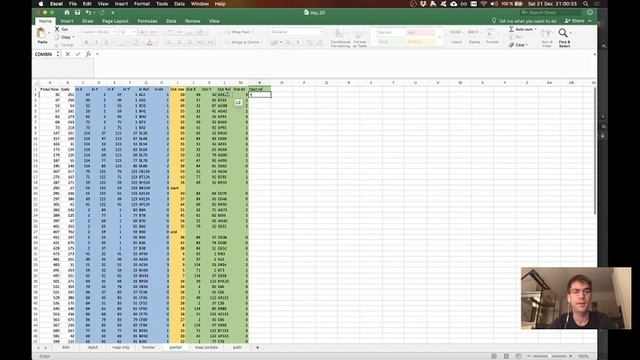Save the workbook with the disk icon

coord(78,13)
